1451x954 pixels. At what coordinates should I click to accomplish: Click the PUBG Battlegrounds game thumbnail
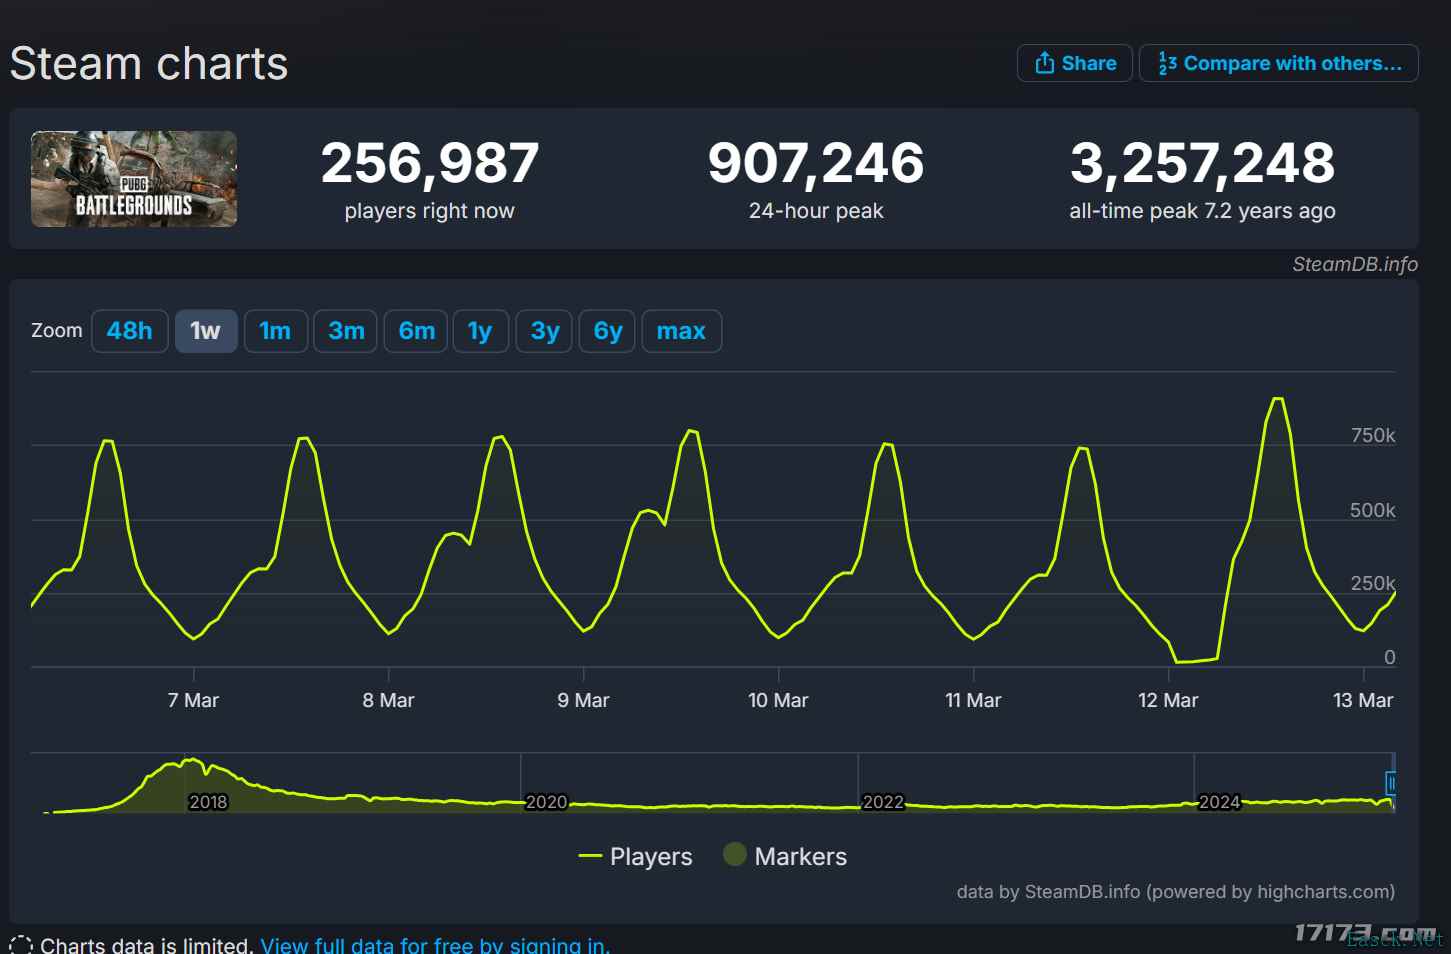click(x=134, y=179)
